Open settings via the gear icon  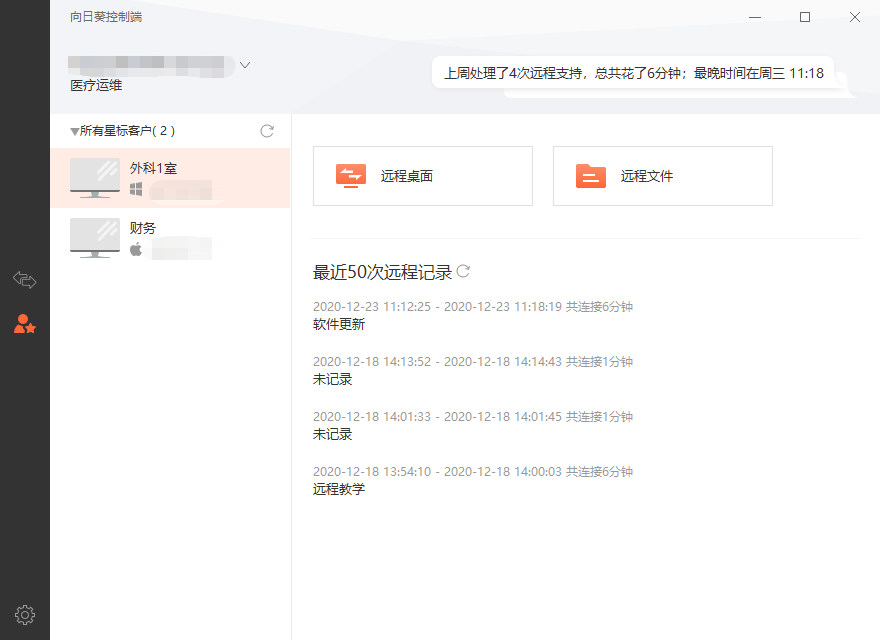coord(24,615)
